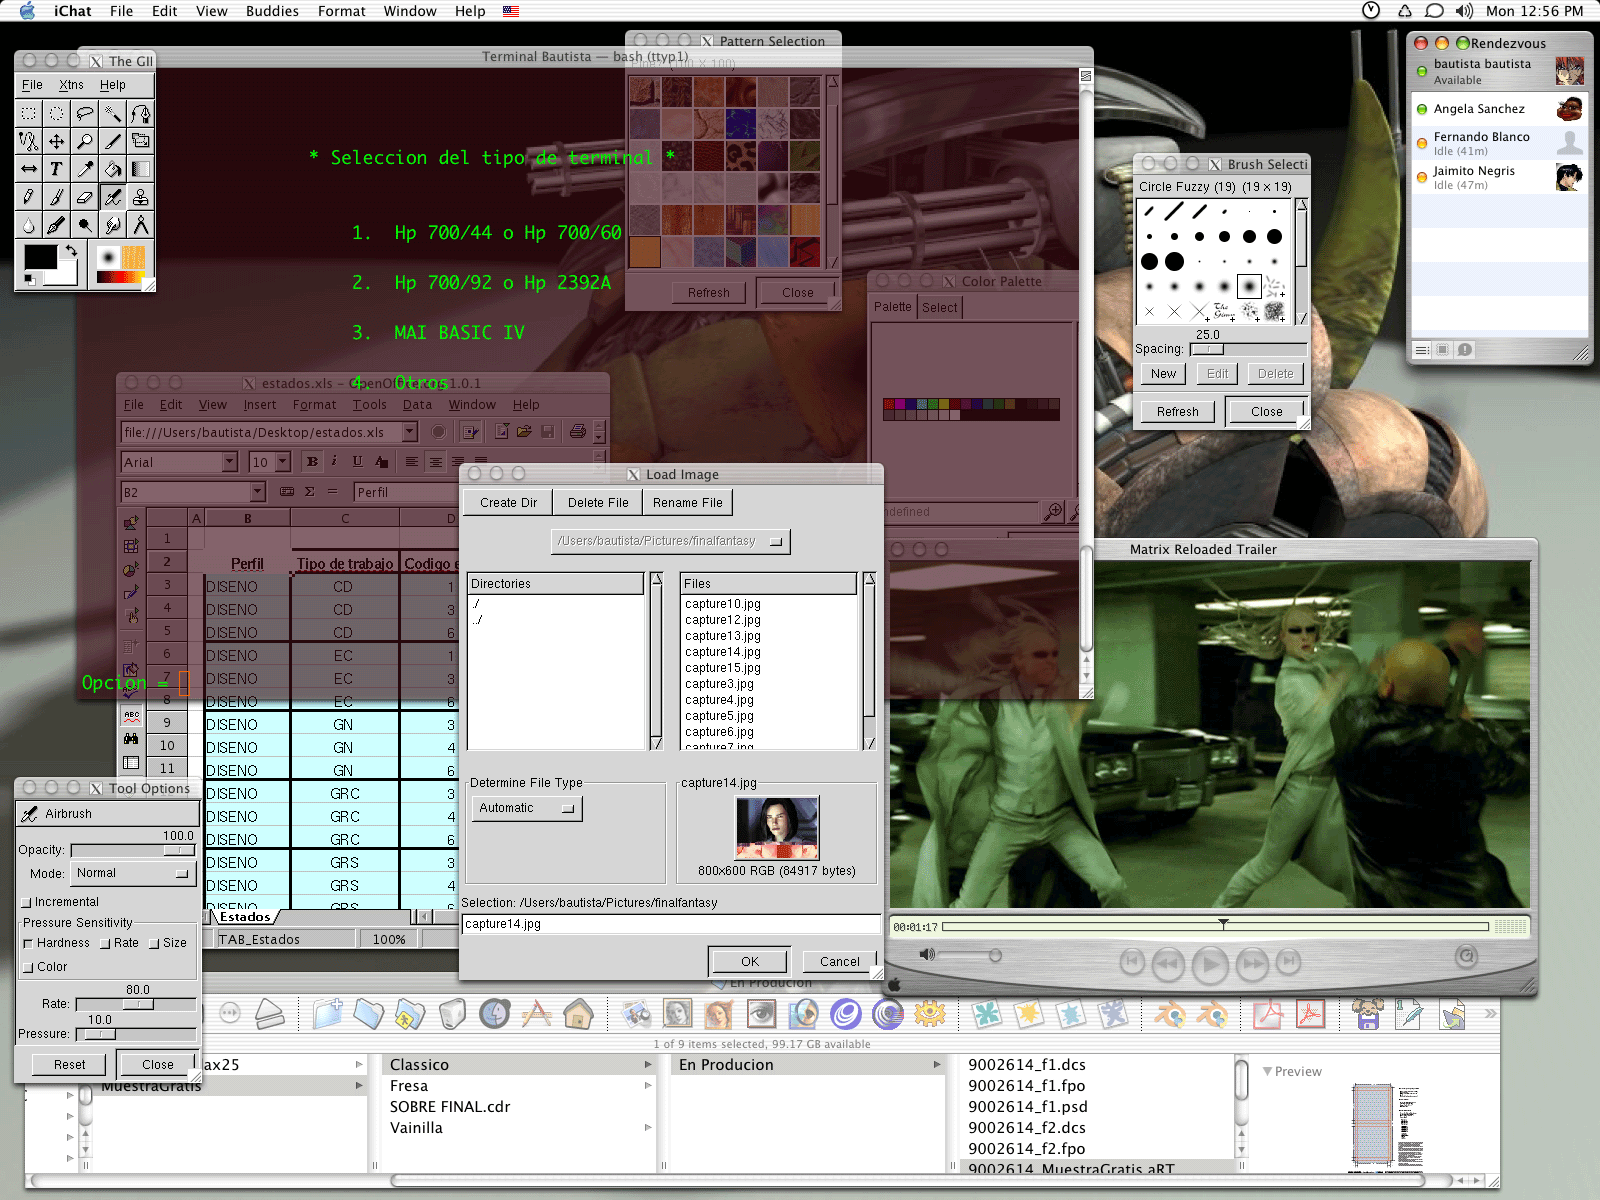Open the Determine File Type Automatic dropdown
This screenshot has width=1600, height=1200.
click(x=527, y=808)
